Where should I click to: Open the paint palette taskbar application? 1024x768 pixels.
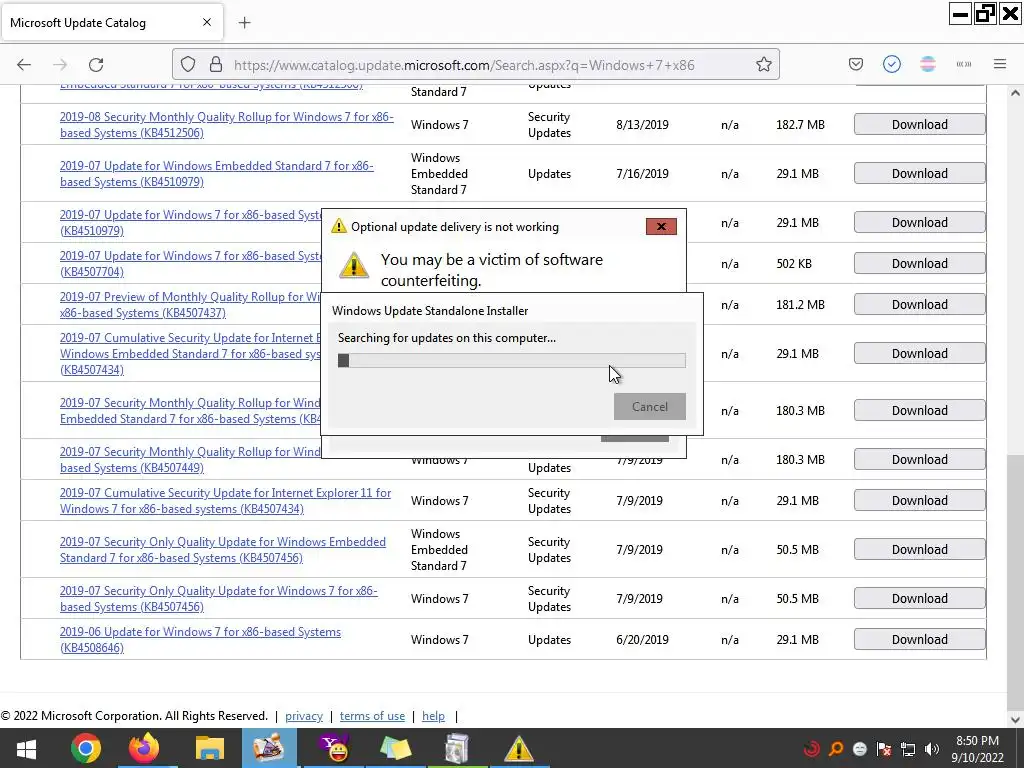click(269, 748)
